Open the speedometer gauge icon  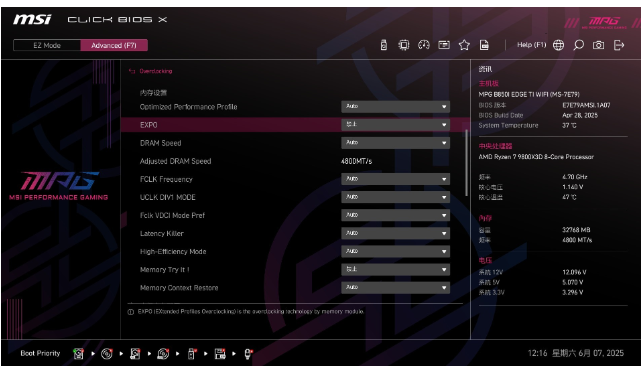pos(423,45)
